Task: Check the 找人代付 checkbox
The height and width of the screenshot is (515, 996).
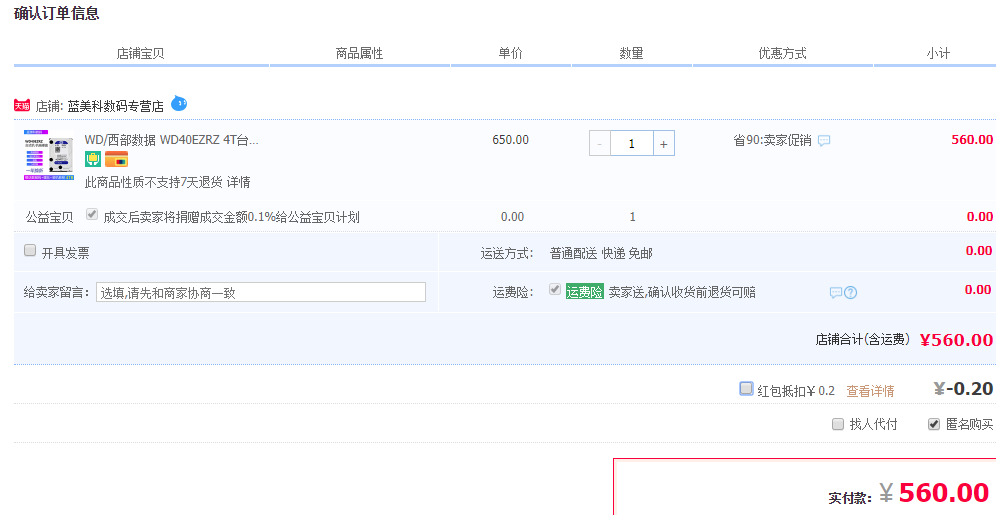Action: 838,424
